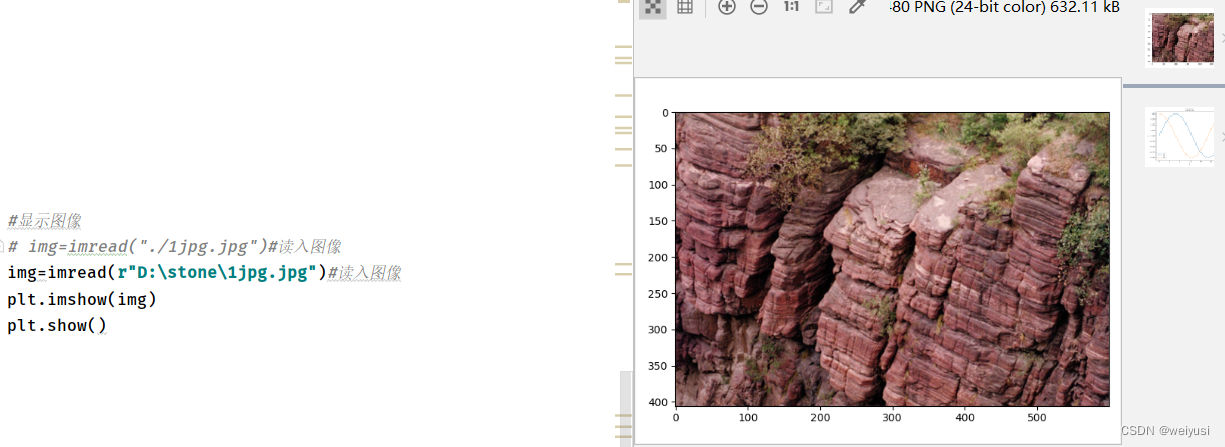Zoom in with the plus magnifier

(727, 8)
